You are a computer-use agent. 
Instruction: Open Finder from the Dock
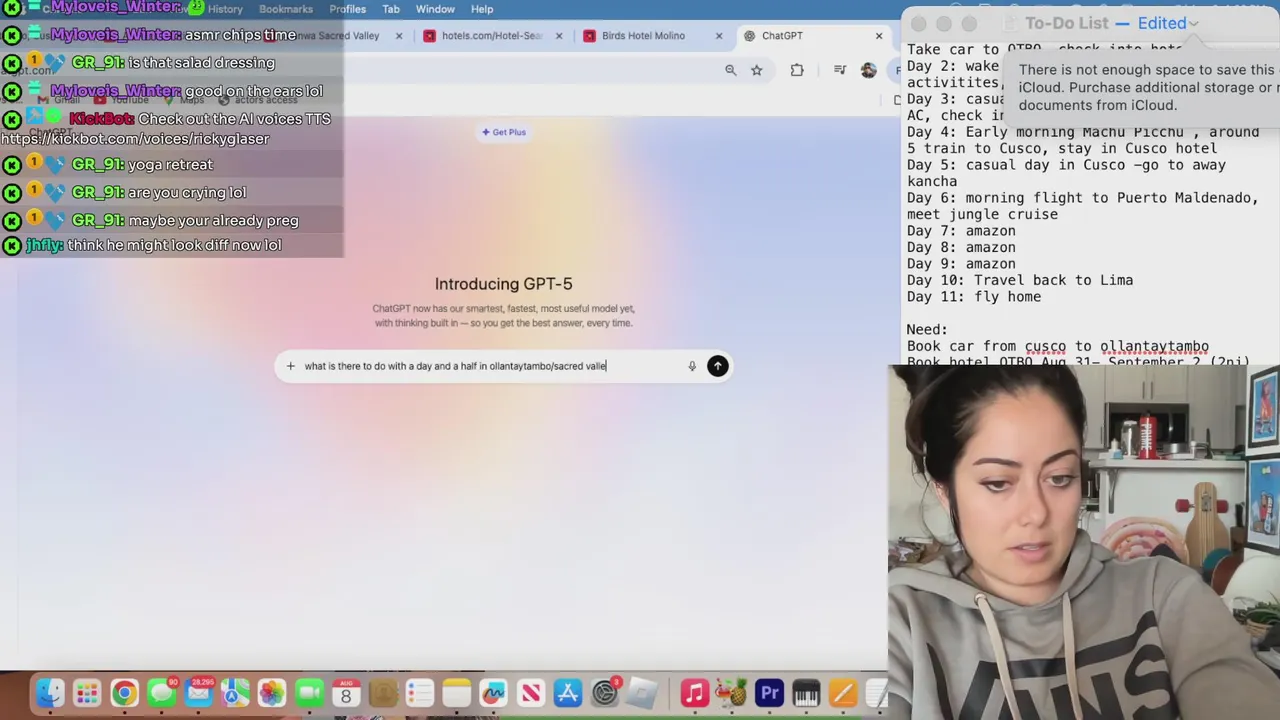[50, 693]
